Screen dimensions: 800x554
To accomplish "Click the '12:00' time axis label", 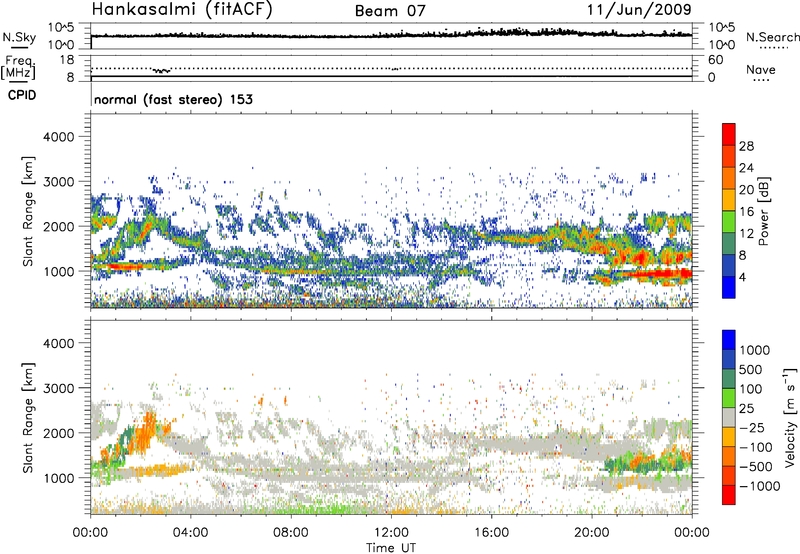I will tap(391, 533).
